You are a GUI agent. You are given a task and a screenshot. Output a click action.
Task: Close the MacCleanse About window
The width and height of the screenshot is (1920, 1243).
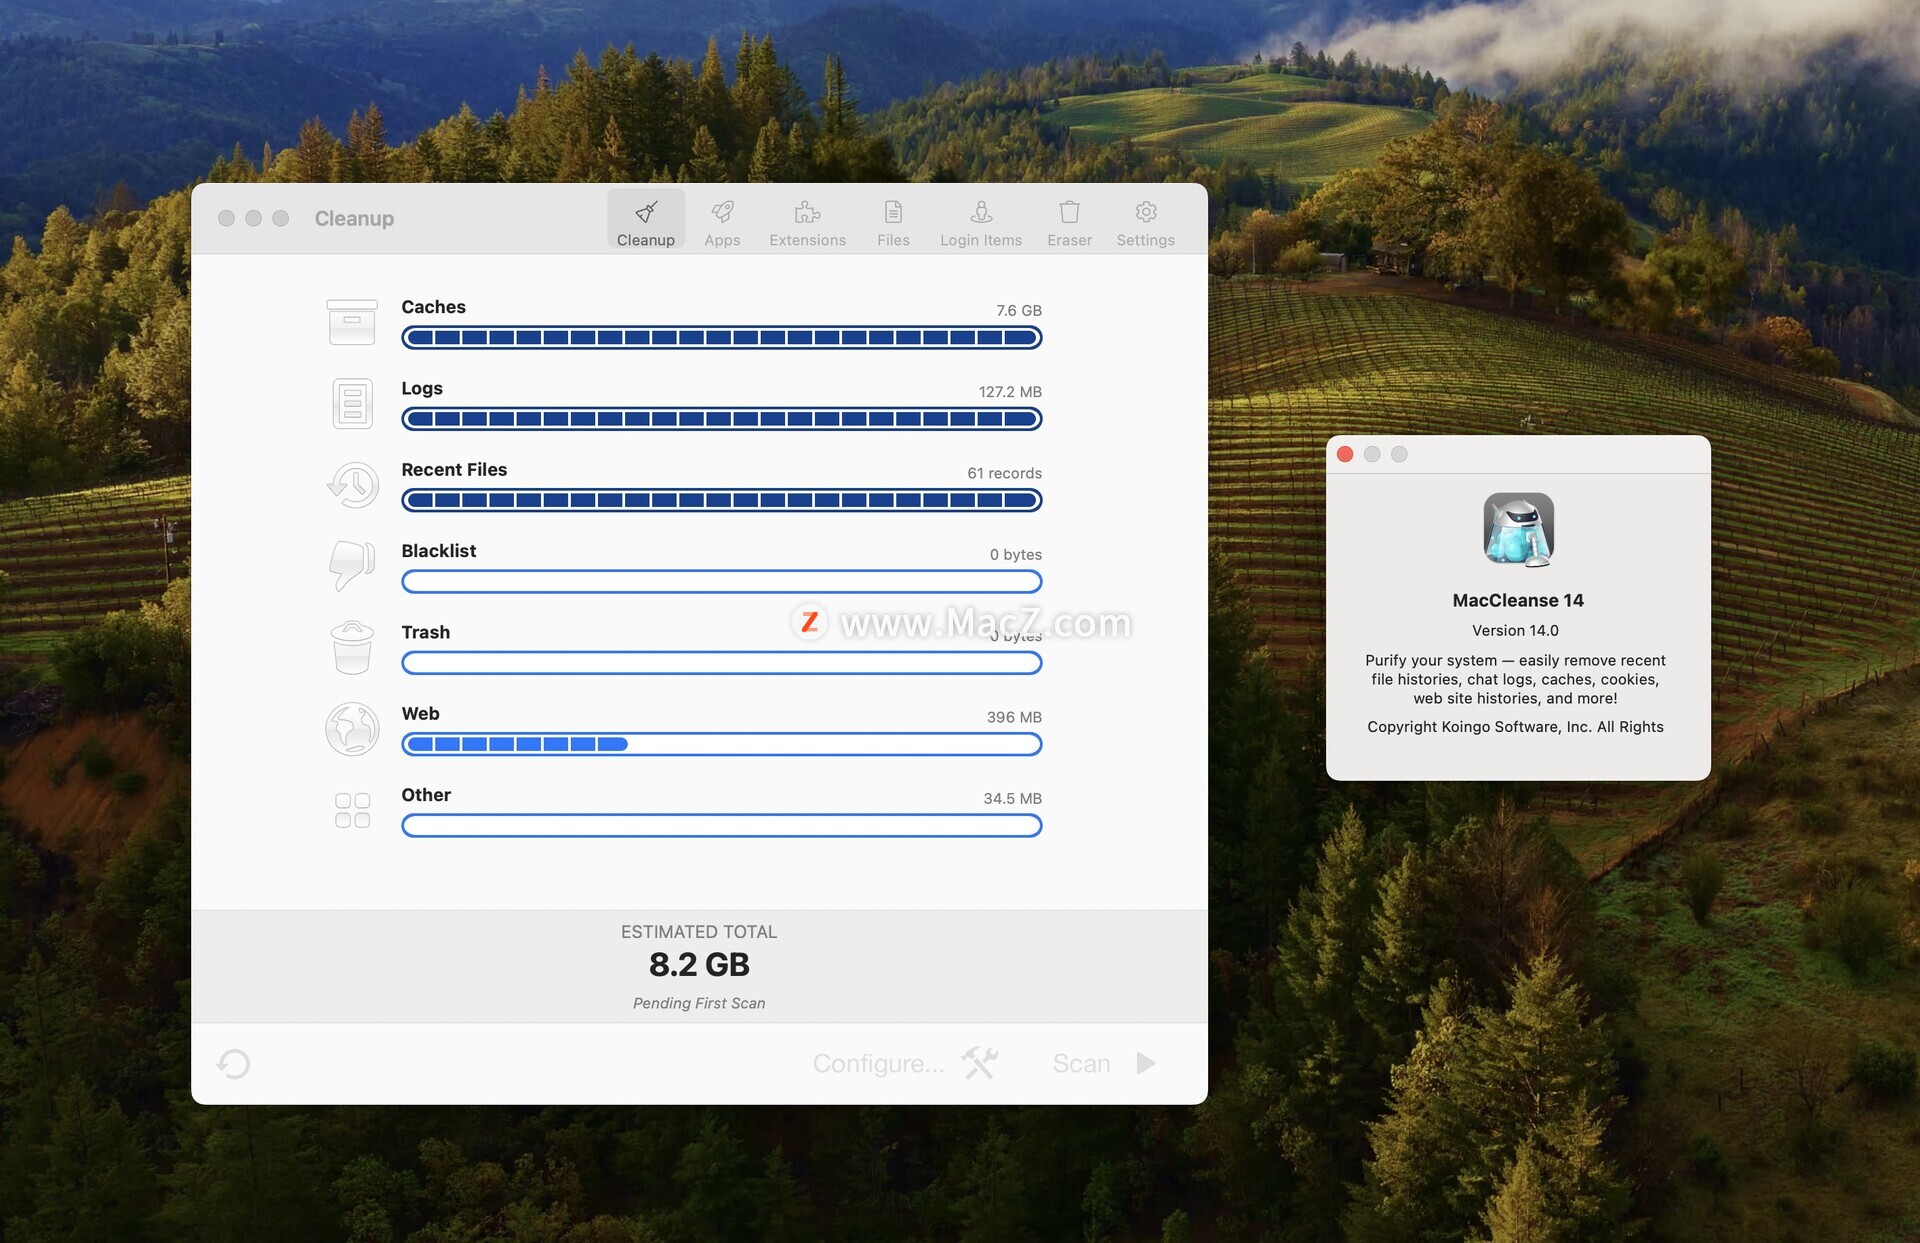pyautogui.click(x=1345, y=454)
